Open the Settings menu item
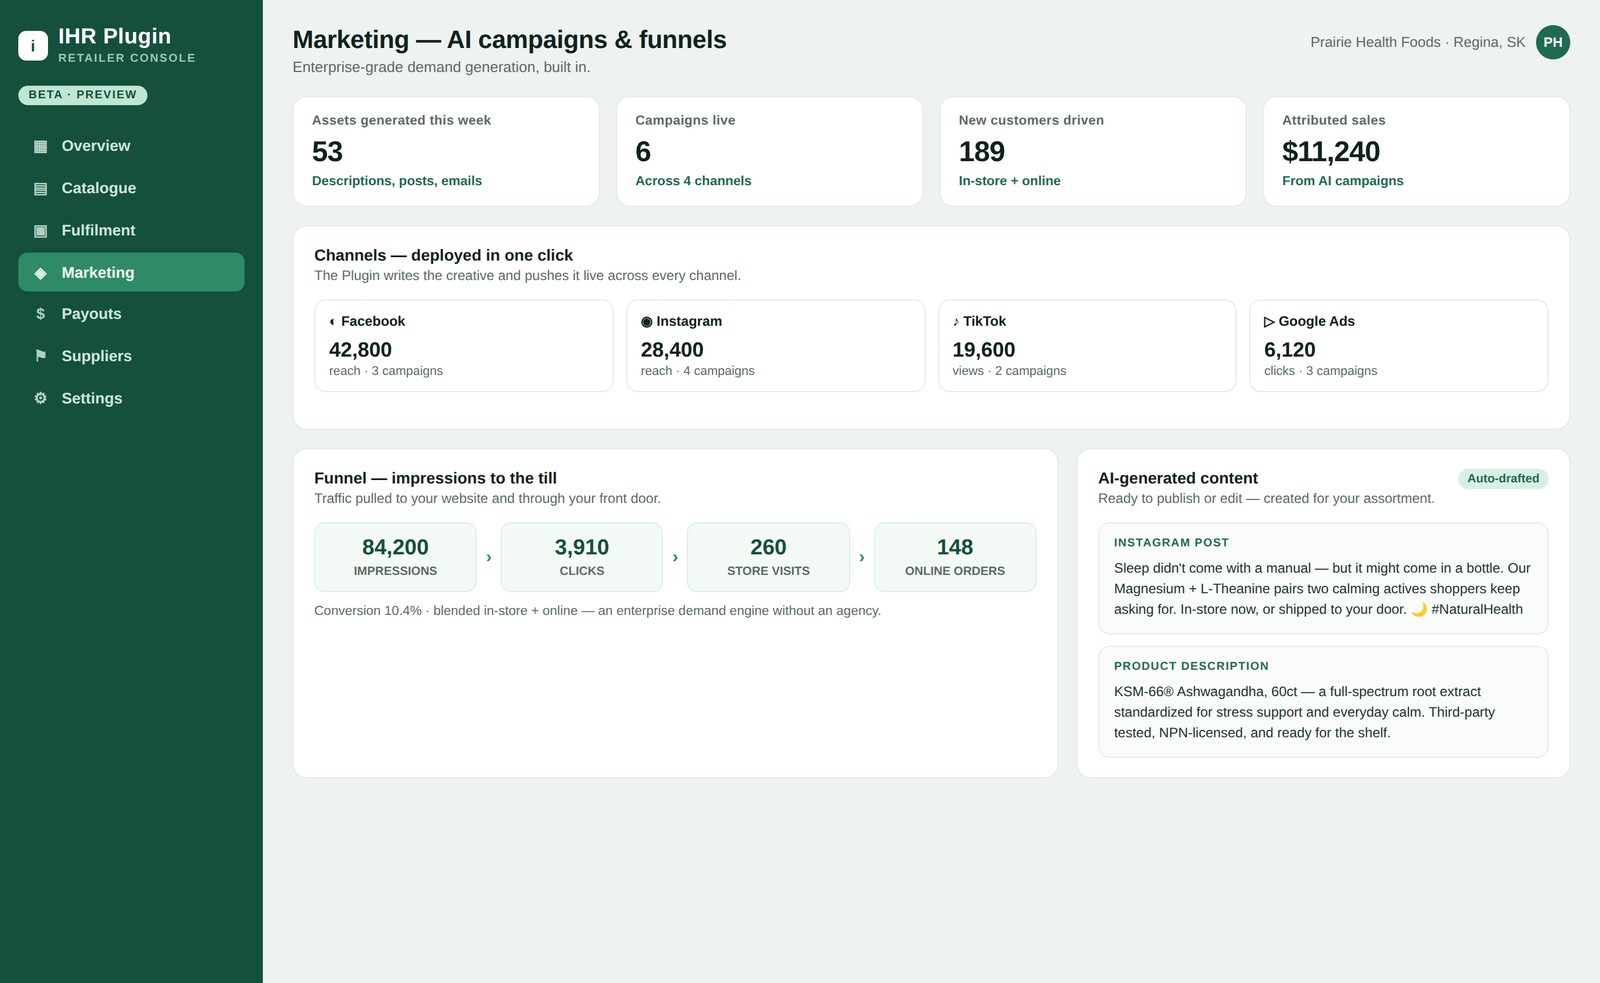Viewport: 1600px width, 983px height. click(x=131, y=398)
